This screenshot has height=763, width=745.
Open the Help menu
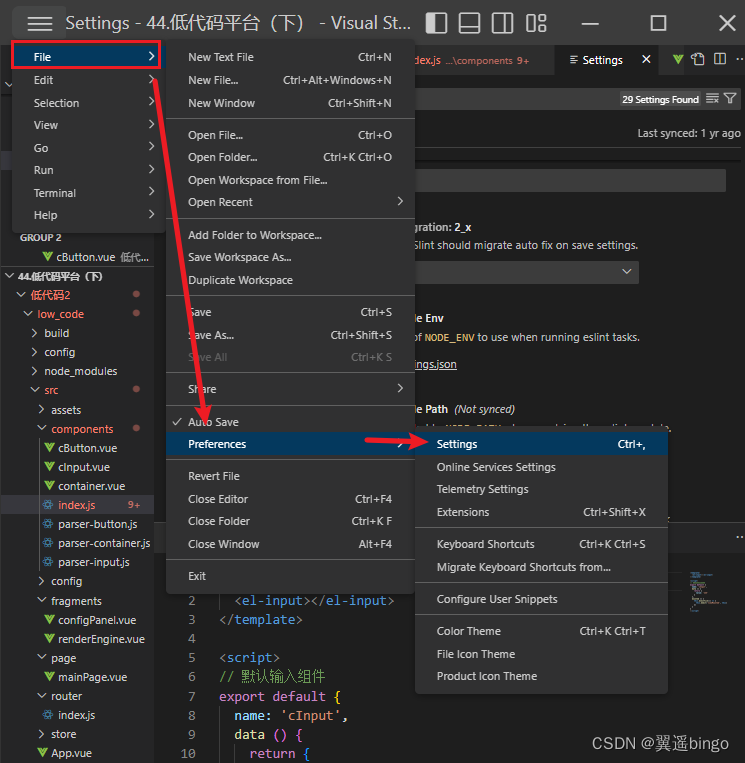point(87,215)
